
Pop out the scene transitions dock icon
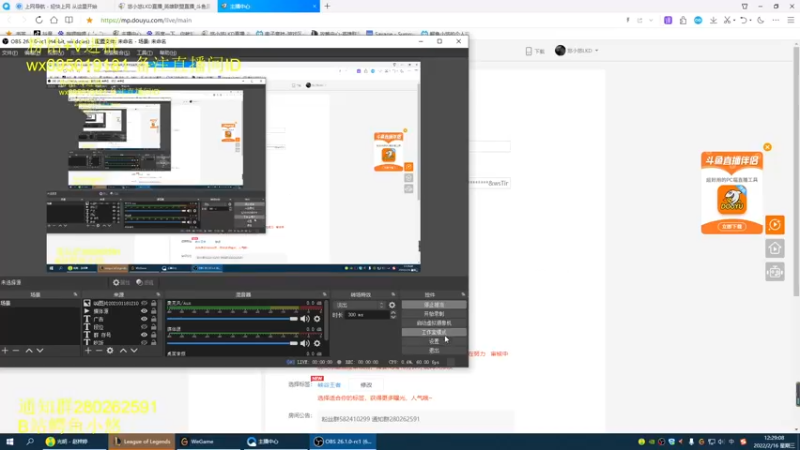click(x=393, y=294)
